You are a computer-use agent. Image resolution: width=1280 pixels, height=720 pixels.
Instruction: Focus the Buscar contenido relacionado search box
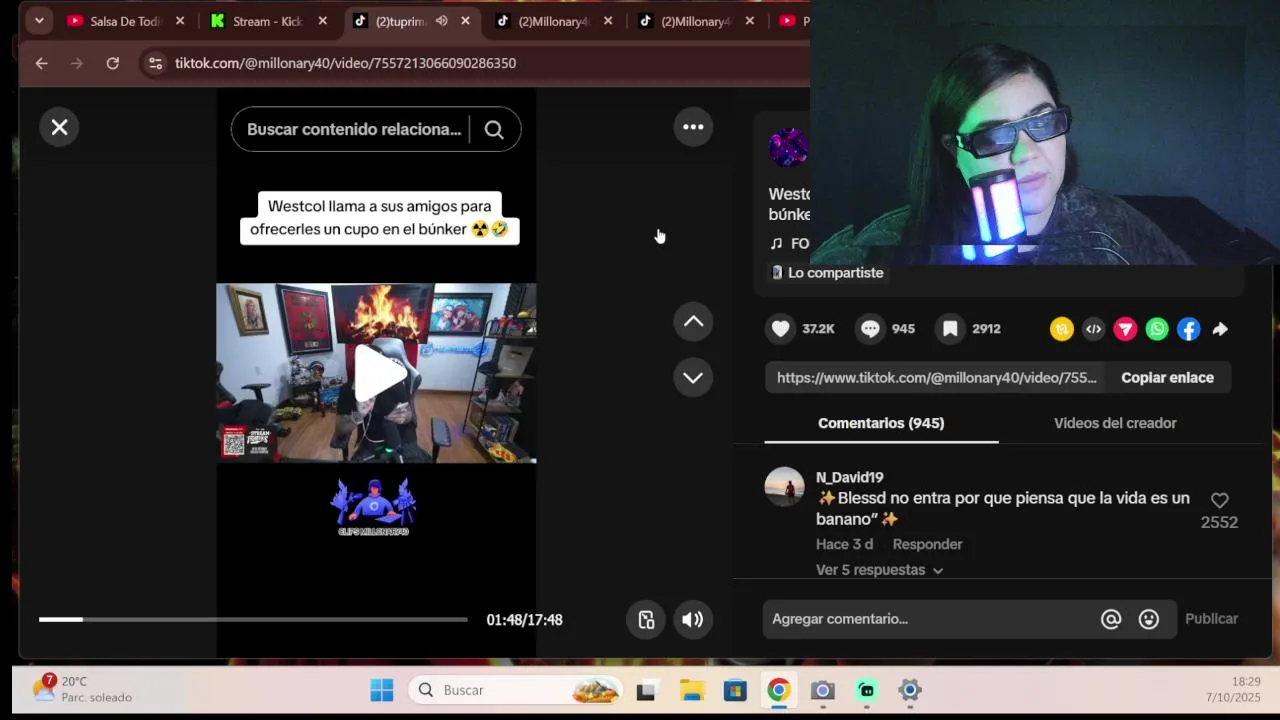[x=354, y=129]
